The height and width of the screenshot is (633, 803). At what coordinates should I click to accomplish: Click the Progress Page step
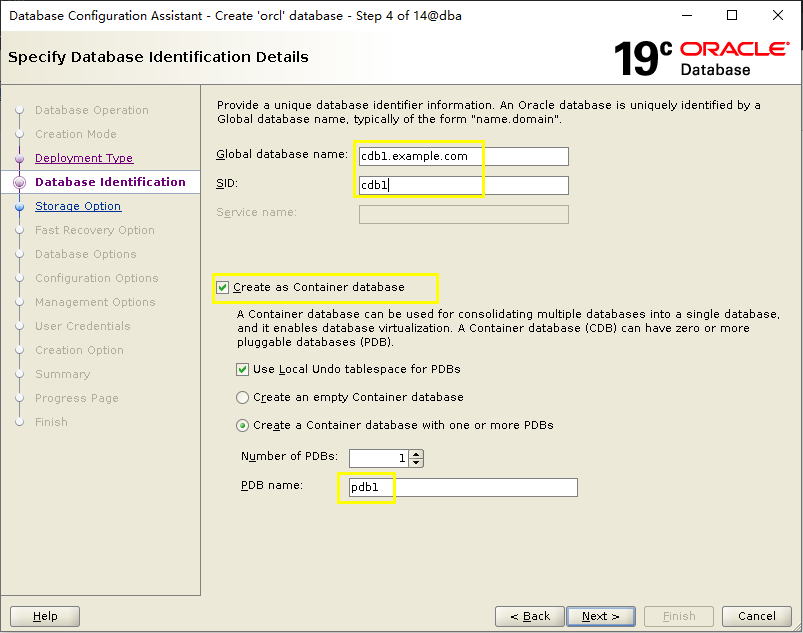coord(77,398)
